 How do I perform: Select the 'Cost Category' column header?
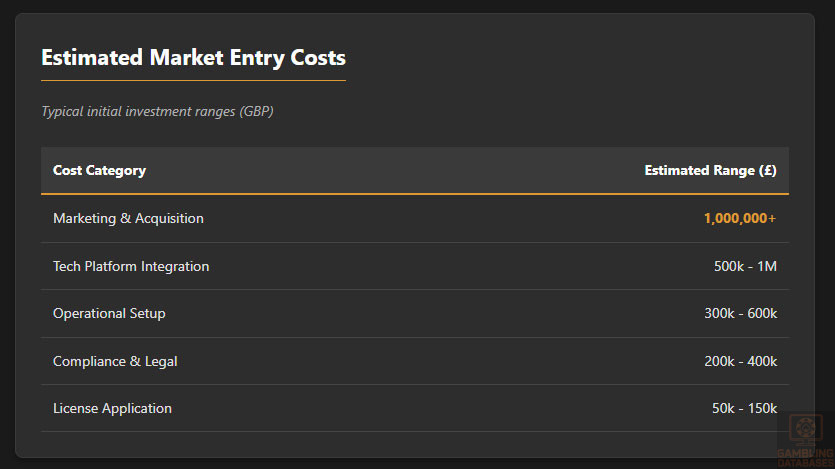click(x=99, y=170)
